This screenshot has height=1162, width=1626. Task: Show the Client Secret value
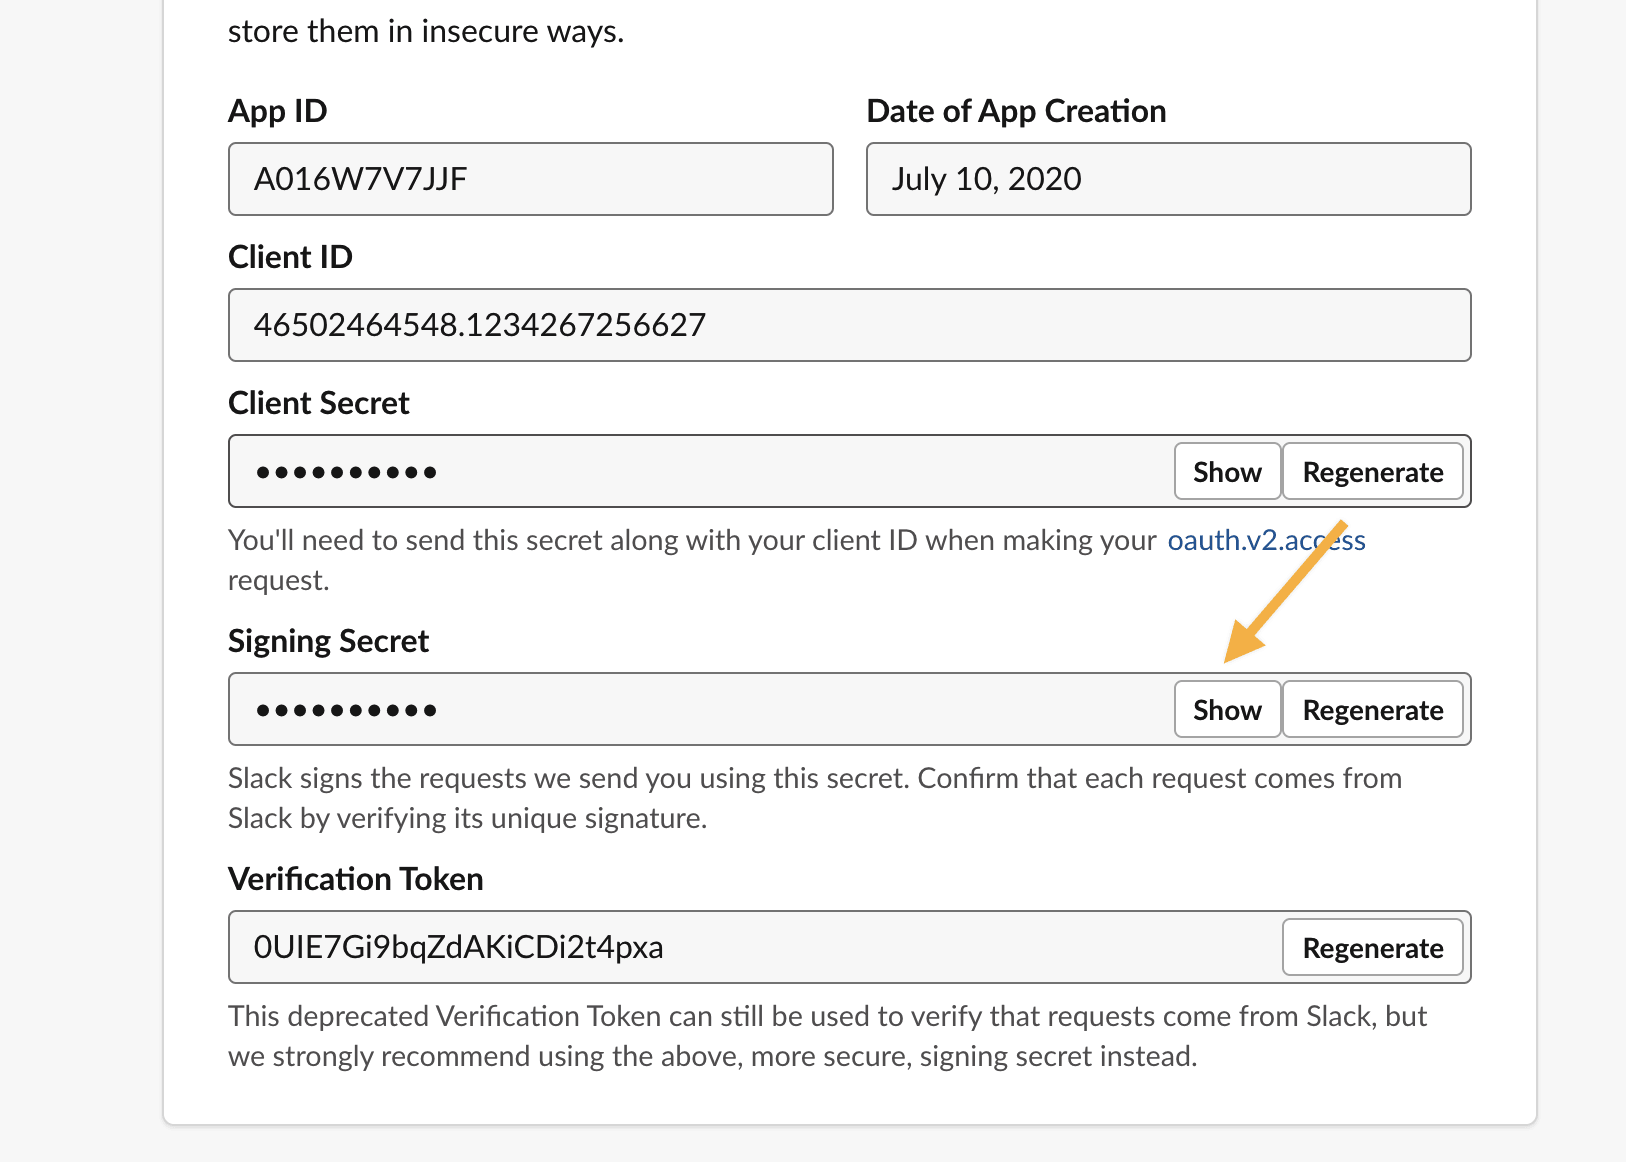(x=1227, y=471)
